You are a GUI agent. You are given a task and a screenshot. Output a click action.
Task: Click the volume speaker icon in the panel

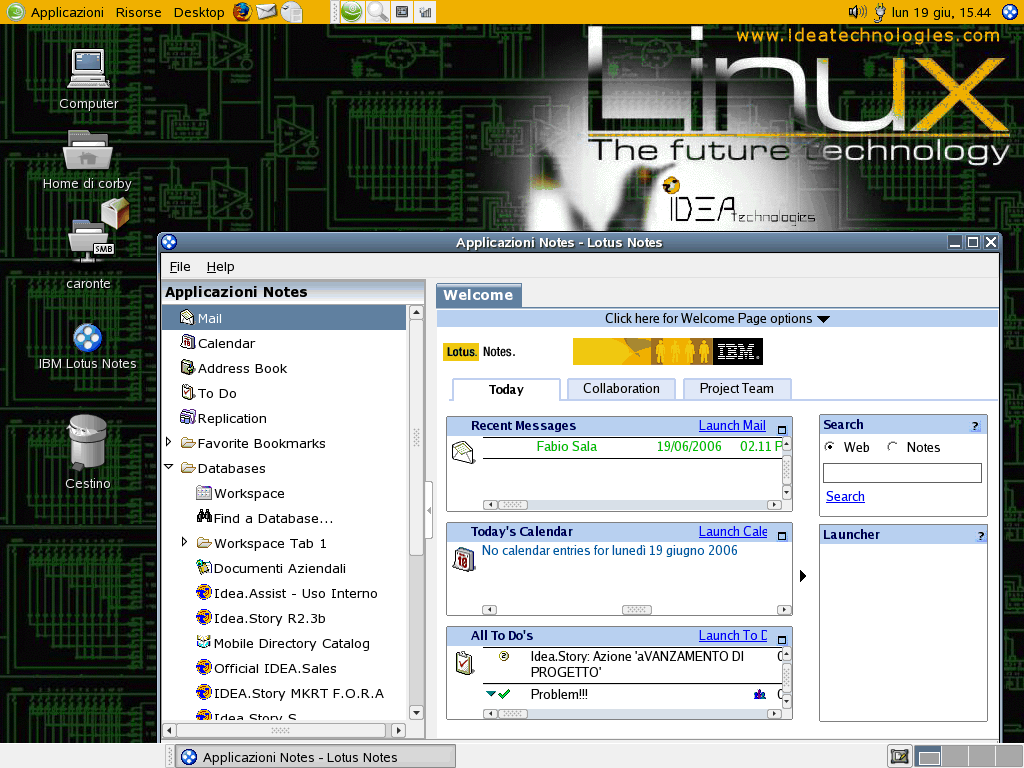tap(857, 12)
